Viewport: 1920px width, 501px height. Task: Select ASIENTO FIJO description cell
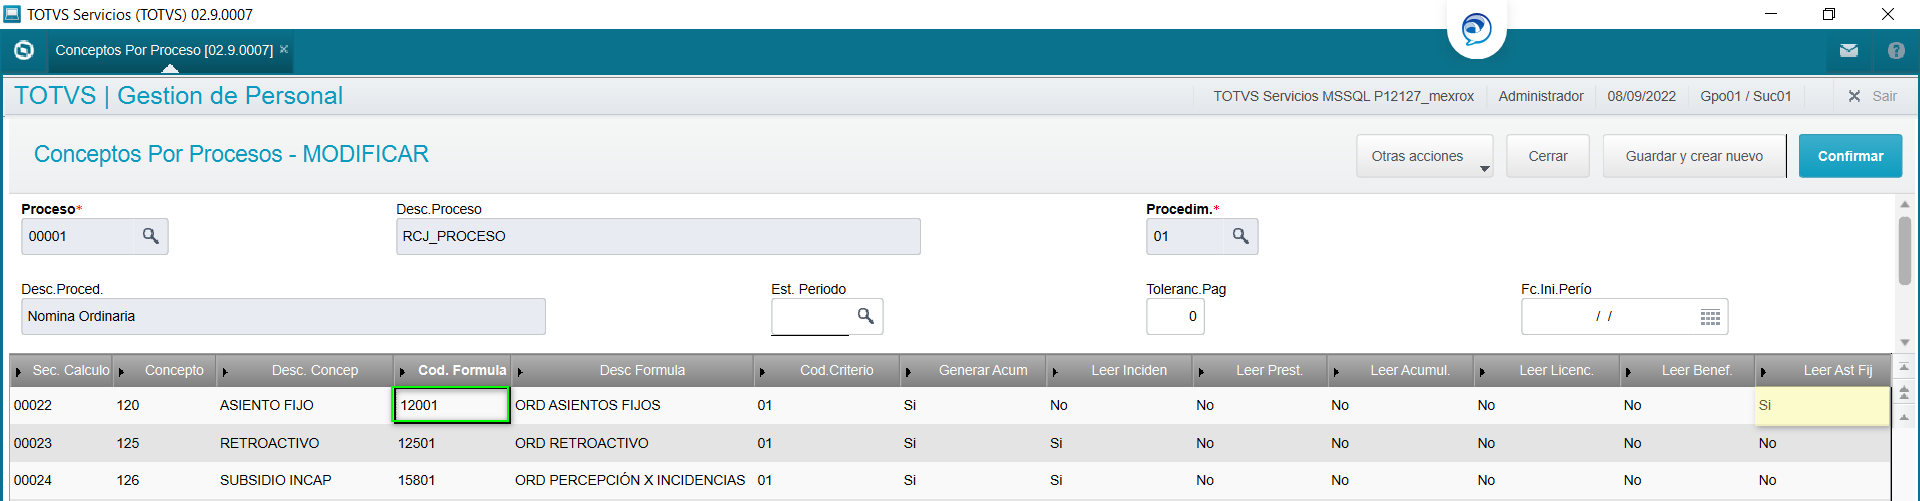point(304,405)
